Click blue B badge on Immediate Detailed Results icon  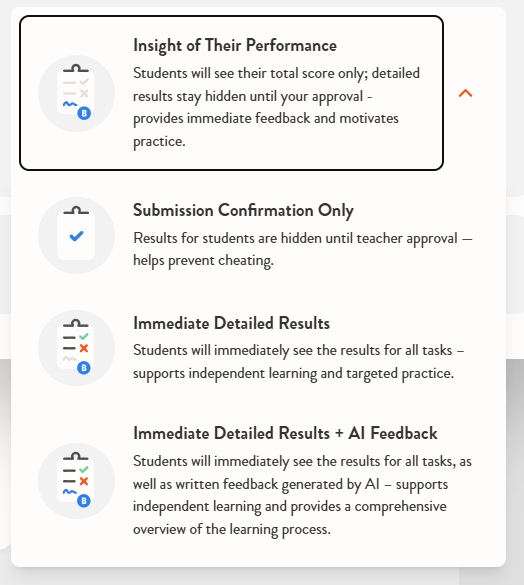tap(84, 368)
